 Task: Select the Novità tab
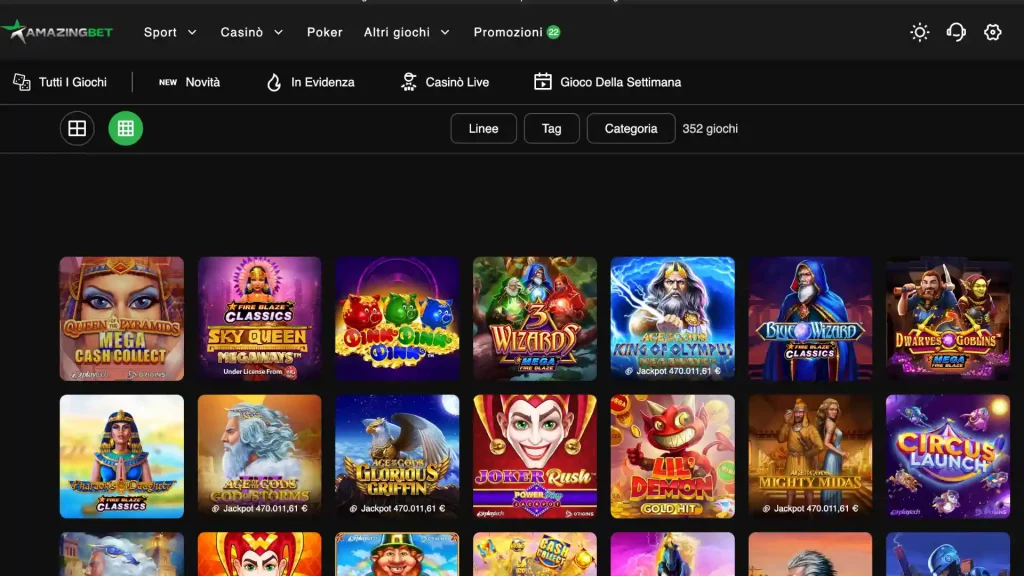[189, 82]
